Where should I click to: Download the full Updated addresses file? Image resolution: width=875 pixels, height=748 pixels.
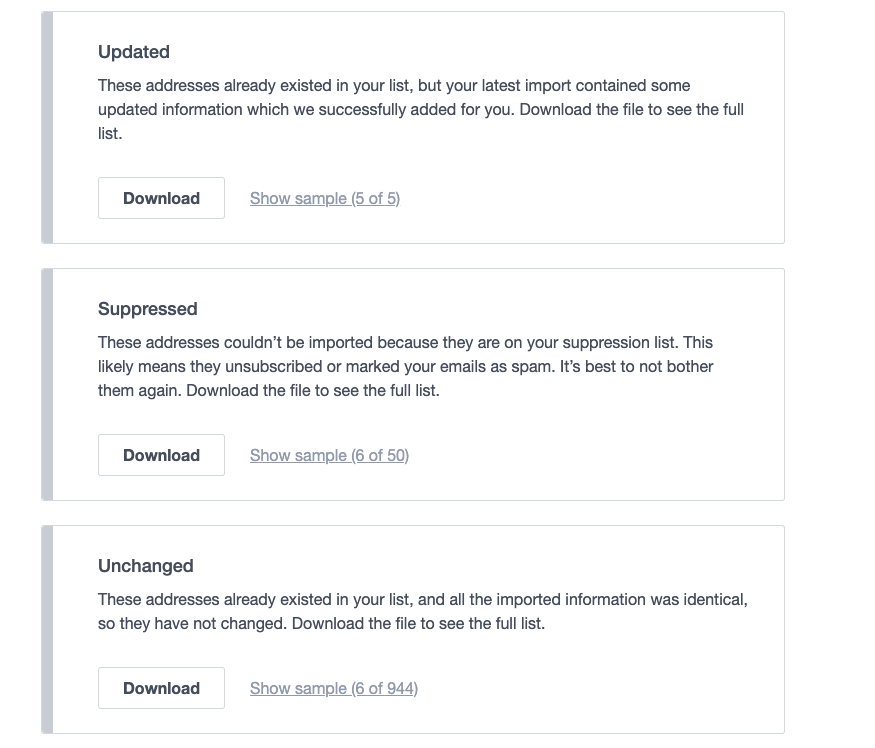(161, 198)
